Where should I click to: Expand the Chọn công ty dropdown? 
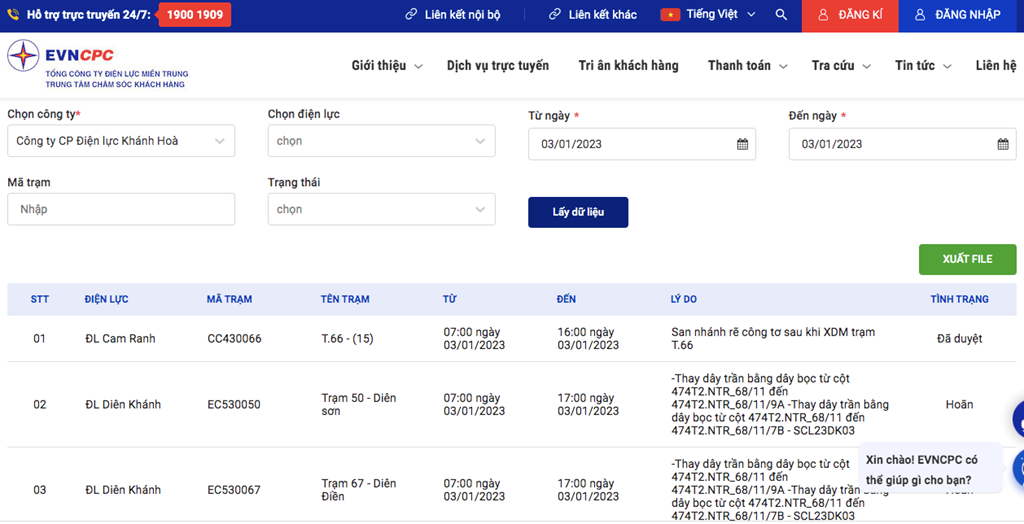[x=121, y=141]
